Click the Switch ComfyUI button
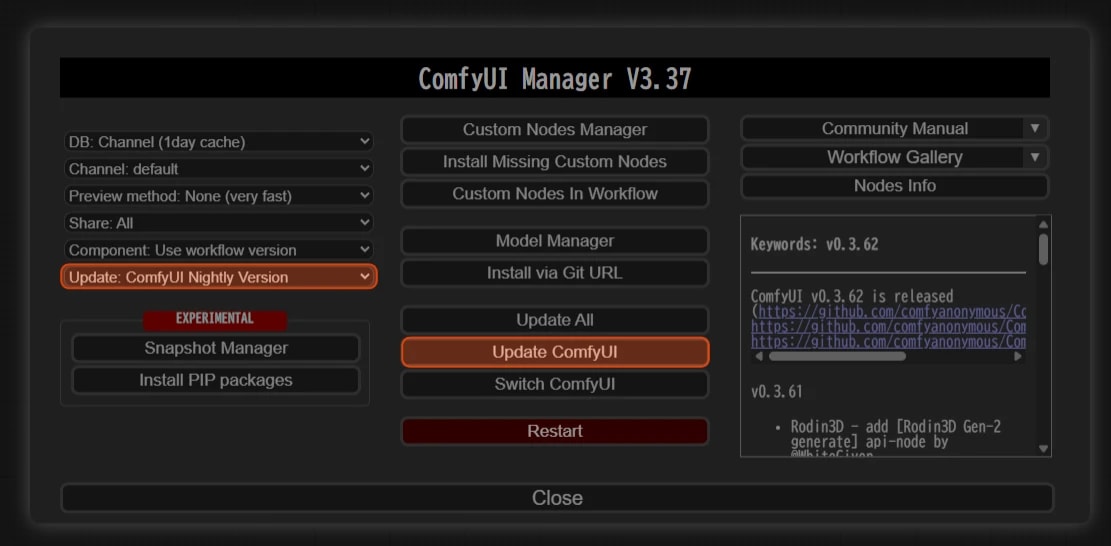The image size is (1111, 546). pos(555,385)
